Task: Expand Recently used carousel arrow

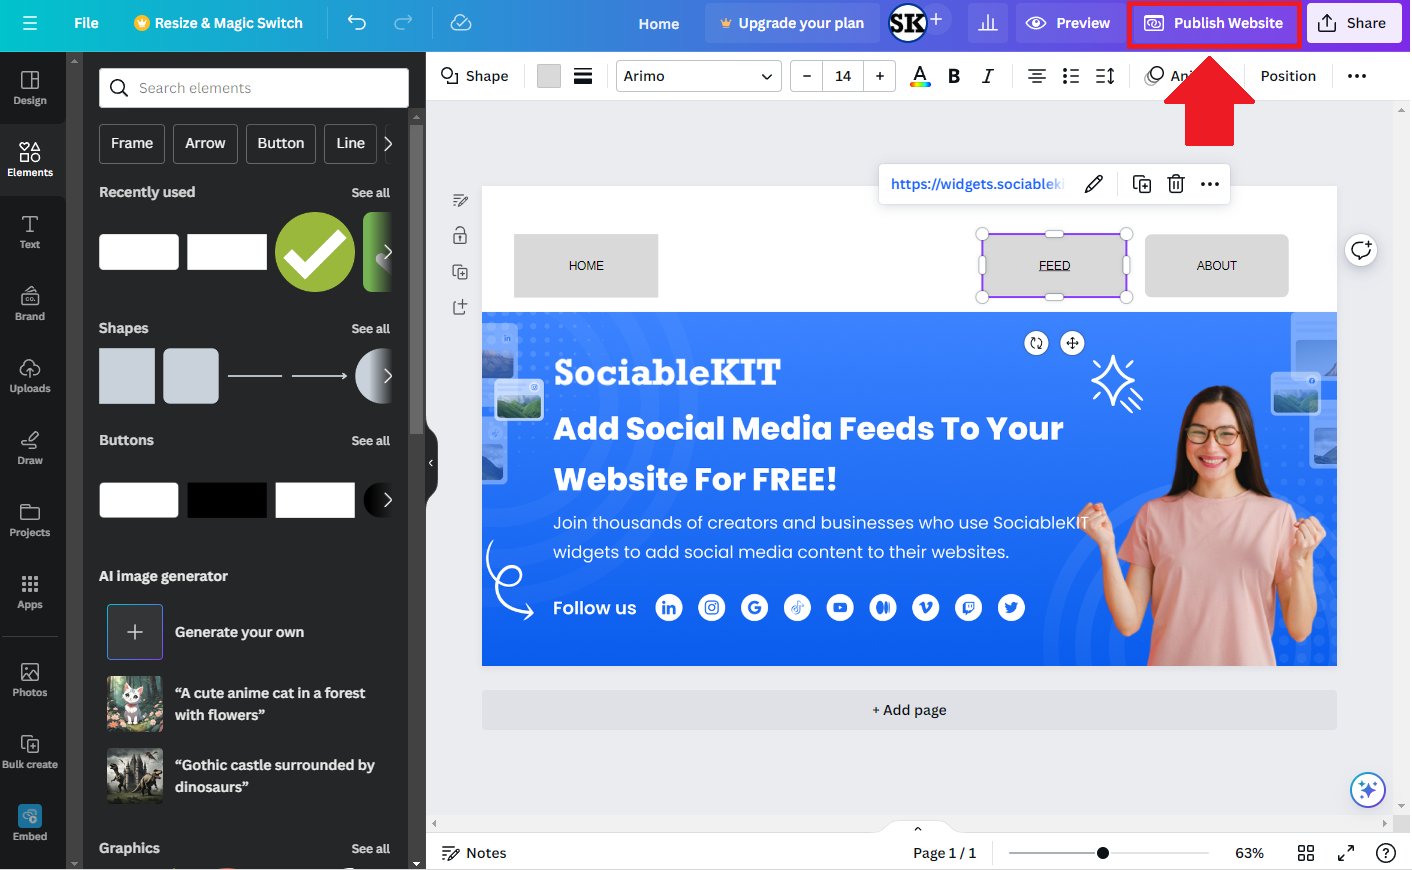Action: tap(388, 252)
